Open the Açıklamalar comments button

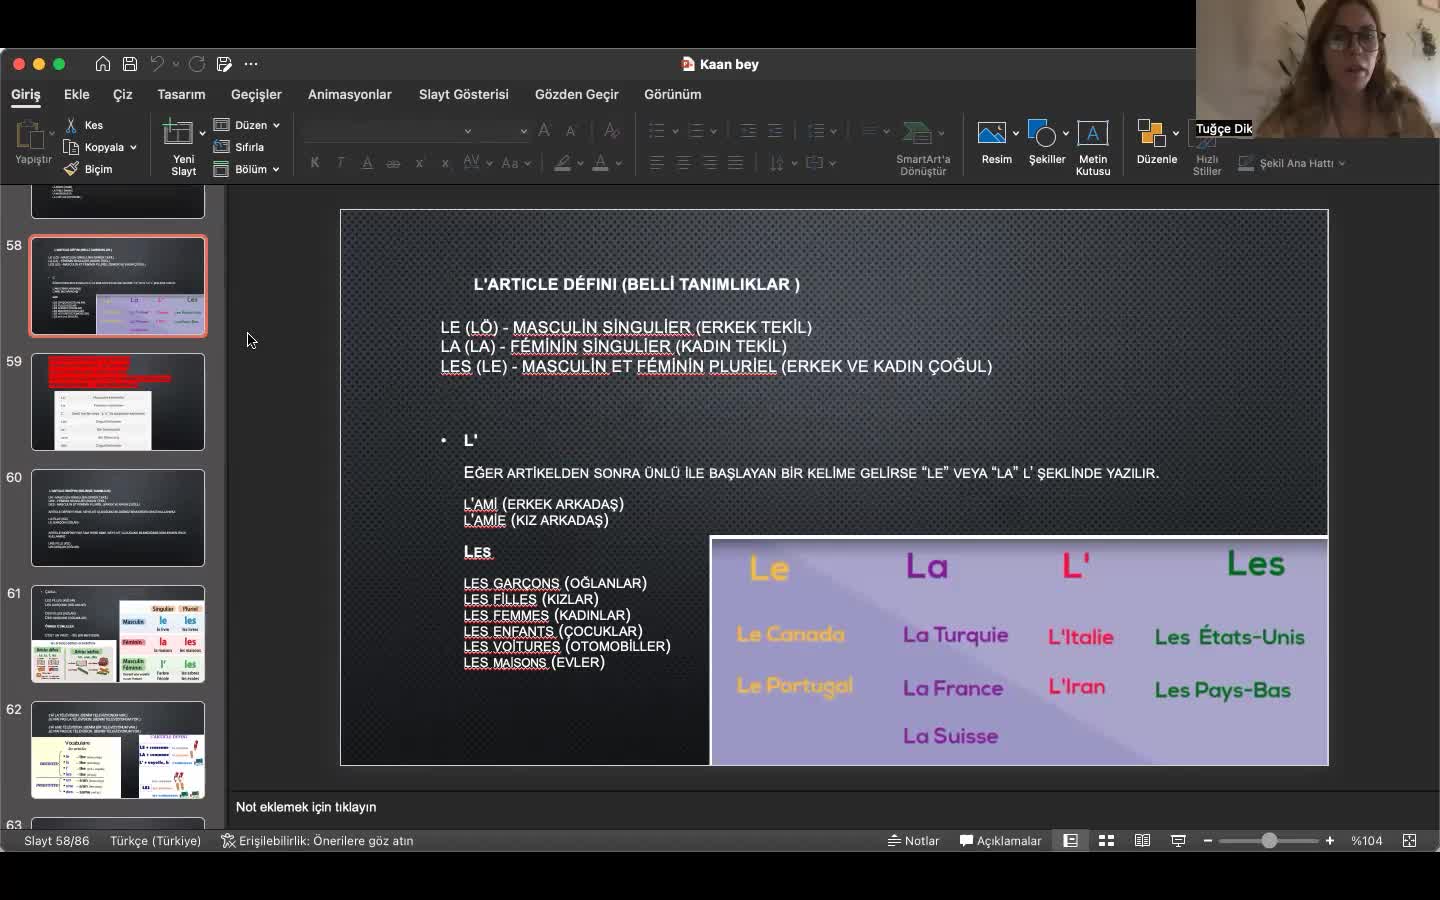pyautogui.click(x=1000, y=841)
